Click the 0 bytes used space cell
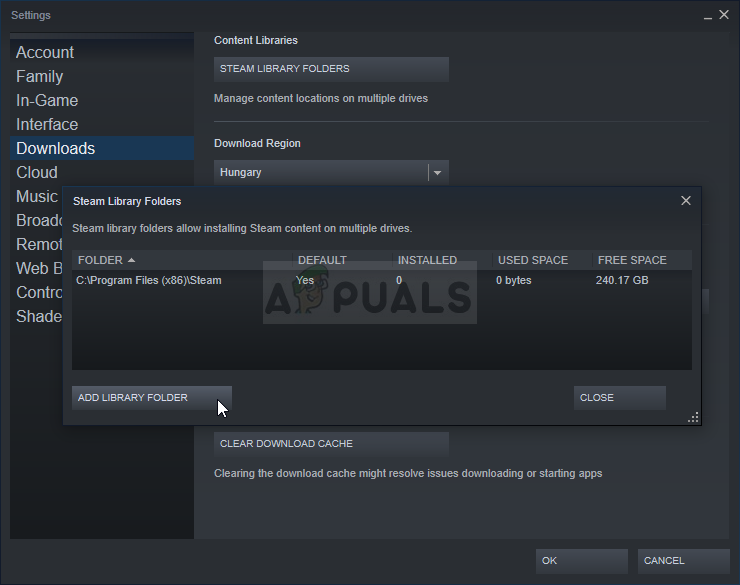The height and width of the screenshot is (585, 740). coord(513,280)
